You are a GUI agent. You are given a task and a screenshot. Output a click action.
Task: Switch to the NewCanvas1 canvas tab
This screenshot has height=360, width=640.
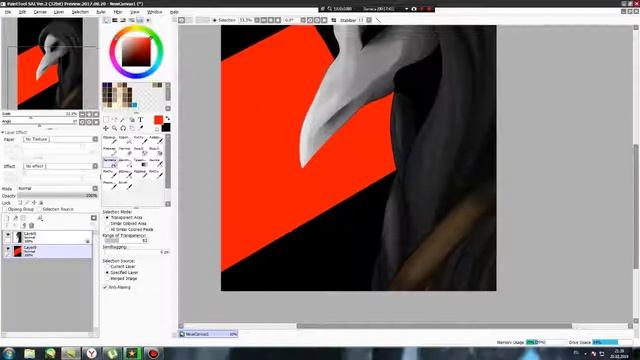209,334
